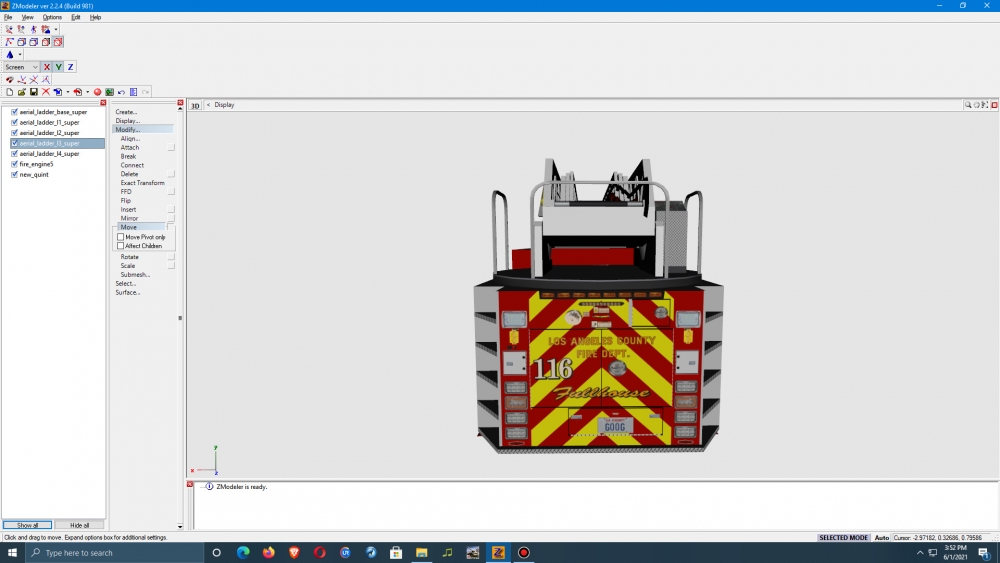
Task: Select aerial_ladder_l4_super in the objects tree
Action: pyautogui.click(x=49, y=154)
